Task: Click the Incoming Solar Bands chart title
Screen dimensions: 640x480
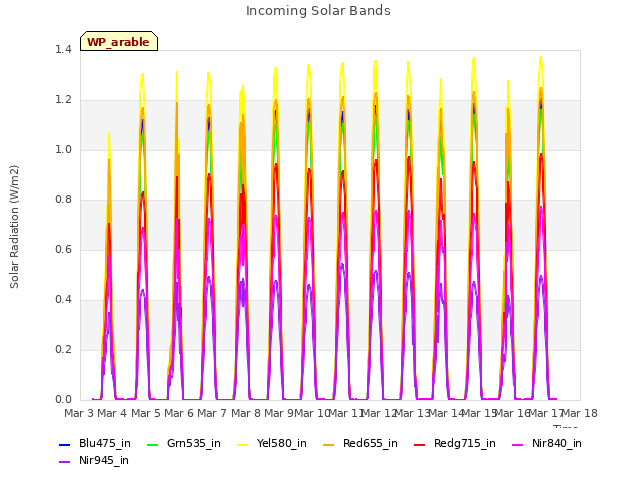Action: 318,11
